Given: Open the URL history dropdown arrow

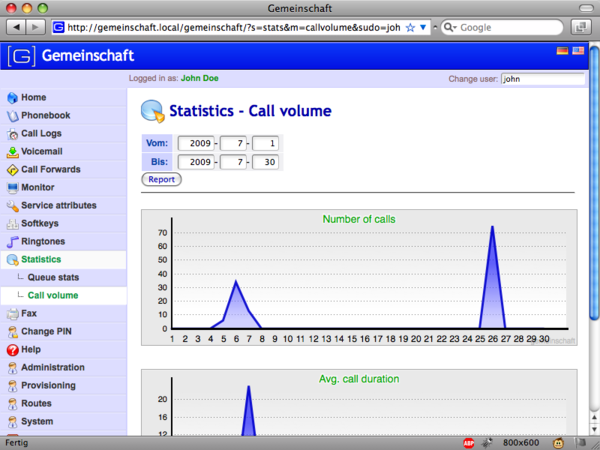Looking at the screenshot, I should (423, 28).
